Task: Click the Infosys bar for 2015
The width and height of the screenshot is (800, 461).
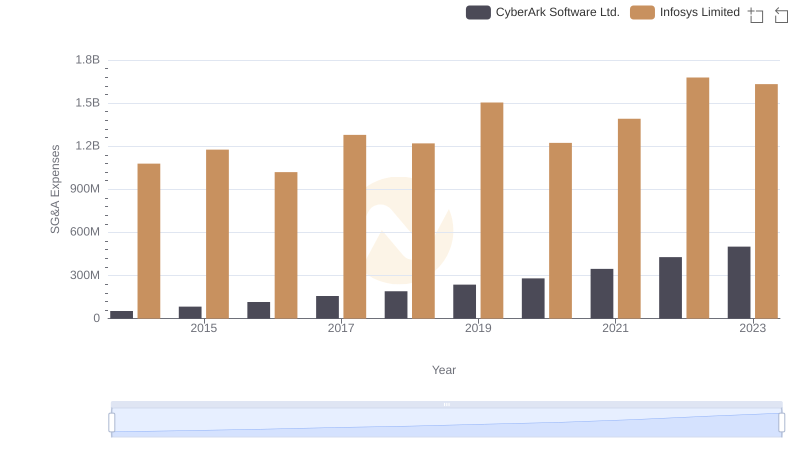Action: pos(217,234)
